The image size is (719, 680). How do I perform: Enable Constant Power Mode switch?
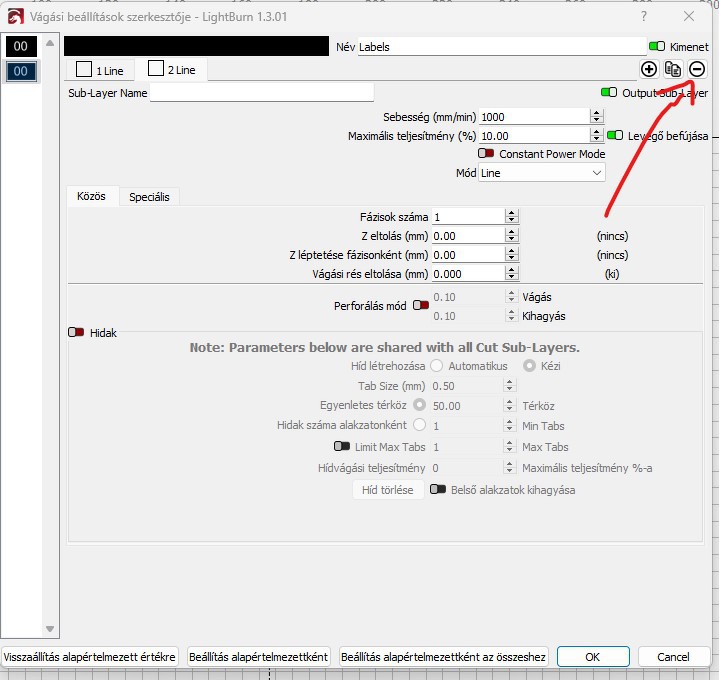pyautogui.click(x=486, y=154)
